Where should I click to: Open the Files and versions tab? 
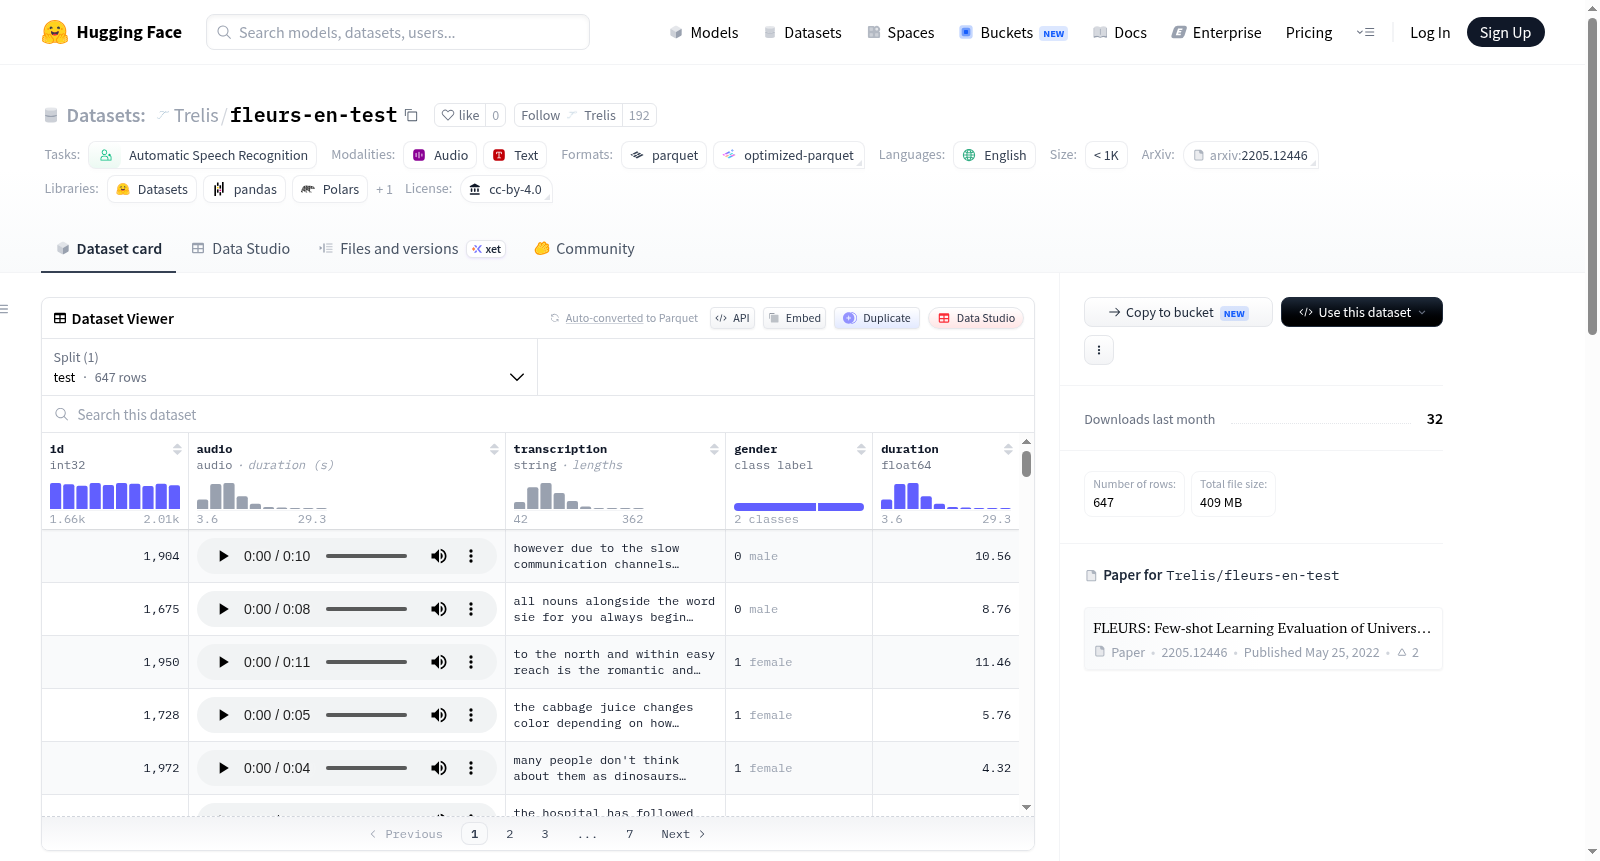coord(412,249)
